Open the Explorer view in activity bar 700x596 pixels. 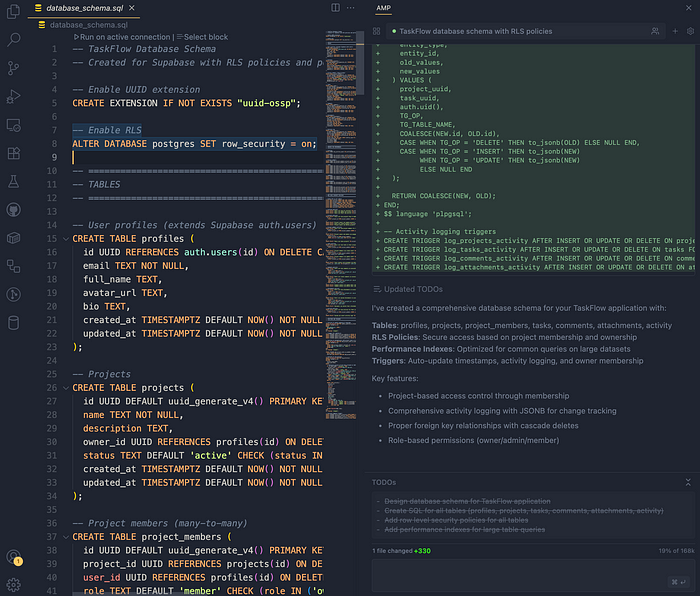(x=13, y=12)
